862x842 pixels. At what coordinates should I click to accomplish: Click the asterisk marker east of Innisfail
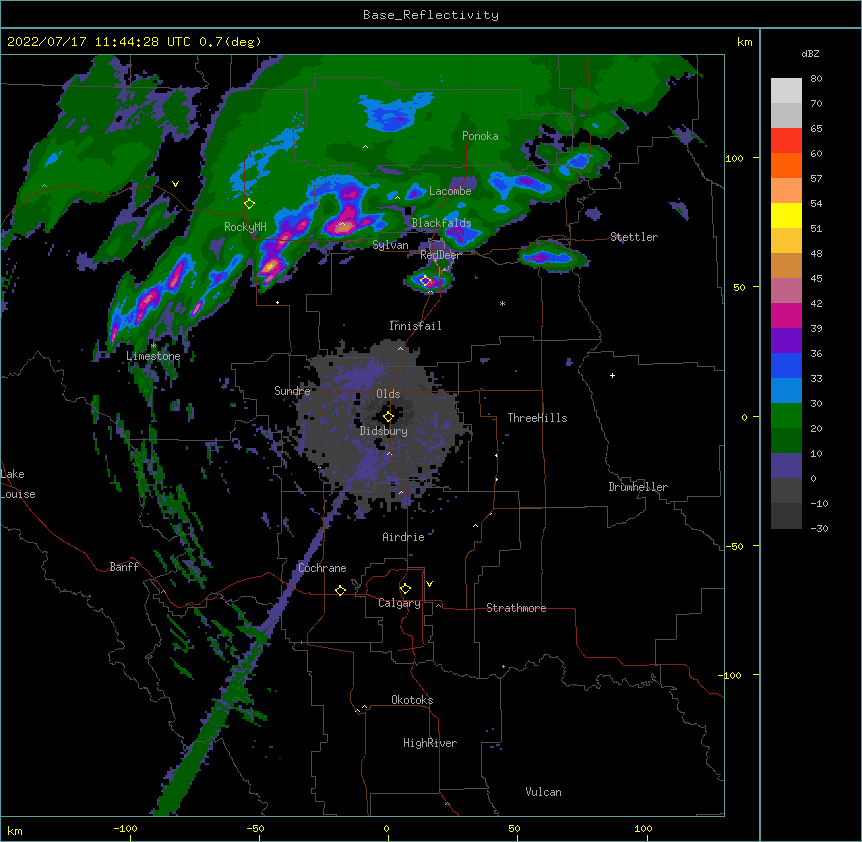click(502, 303)
